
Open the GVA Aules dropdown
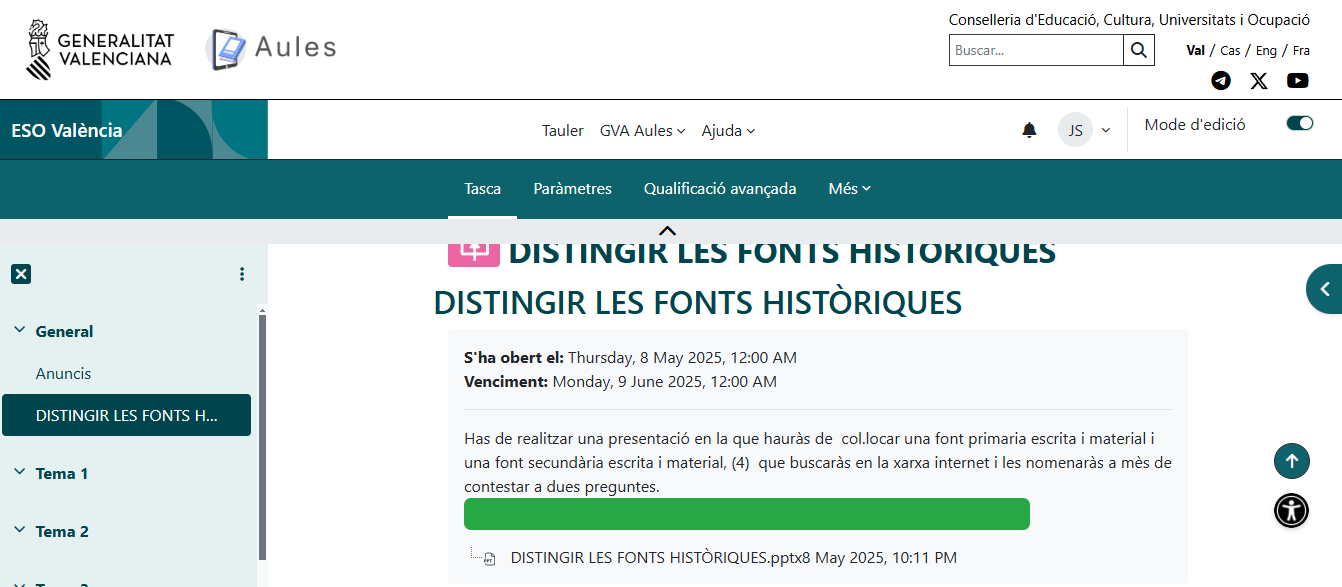pyautogui.click(x=642, y=130)
